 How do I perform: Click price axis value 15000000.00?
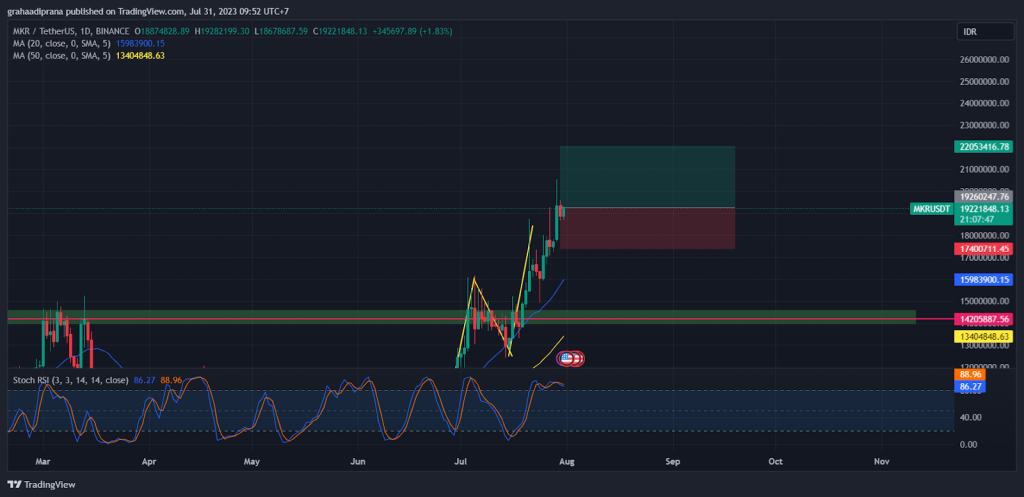click(x=984, y=302)
